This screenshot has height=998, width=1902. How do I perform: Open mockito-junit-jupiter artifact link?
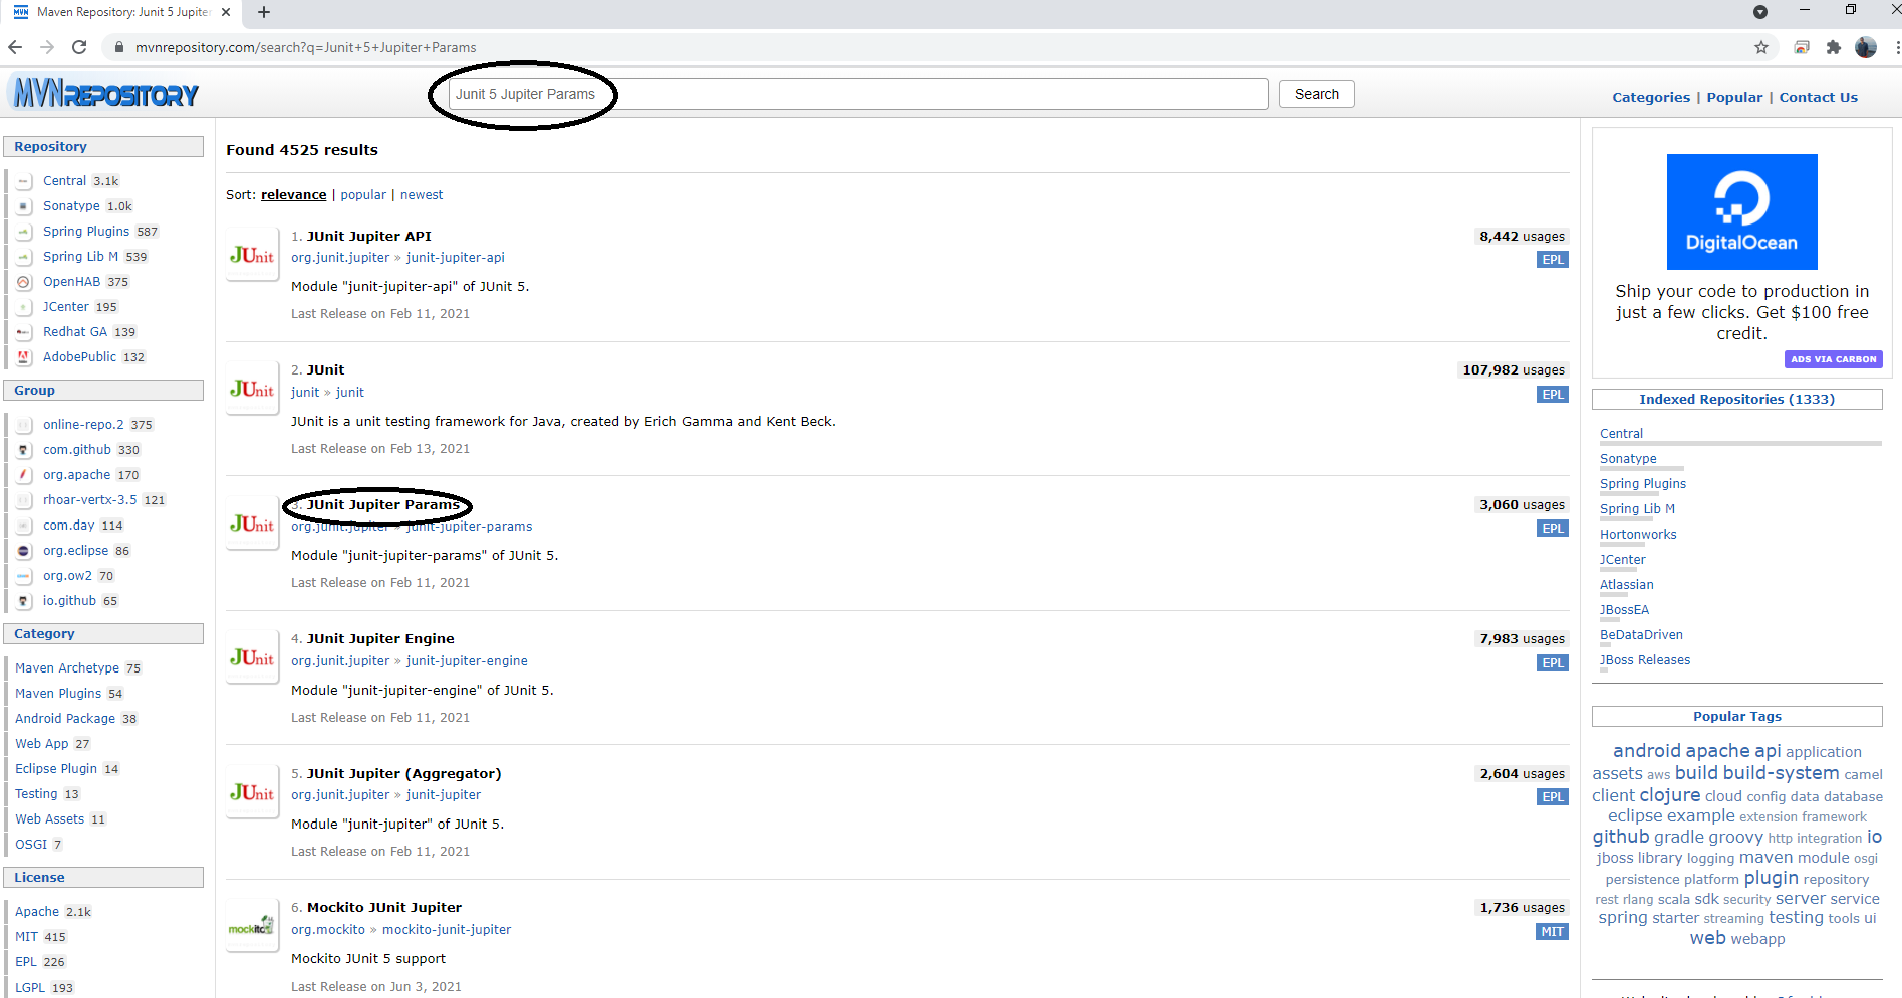[446, 929]
